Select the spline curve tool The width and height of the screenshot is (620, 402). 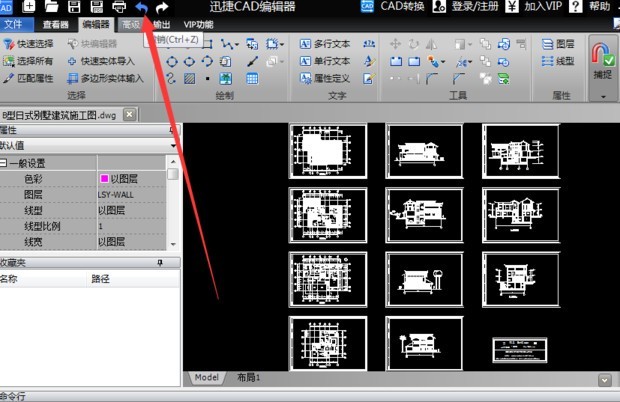171,78
